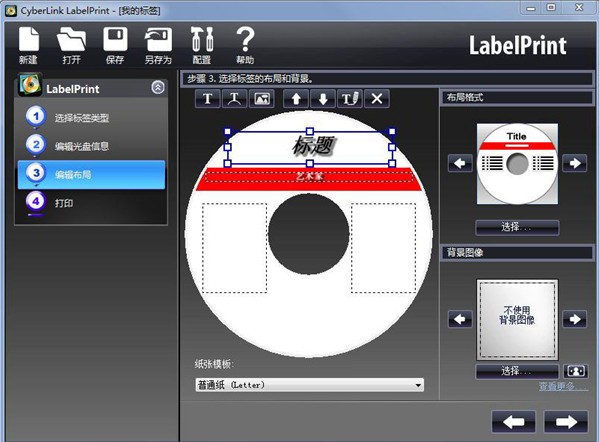
Task: Select the curved text tool
Action: [235, 99]
